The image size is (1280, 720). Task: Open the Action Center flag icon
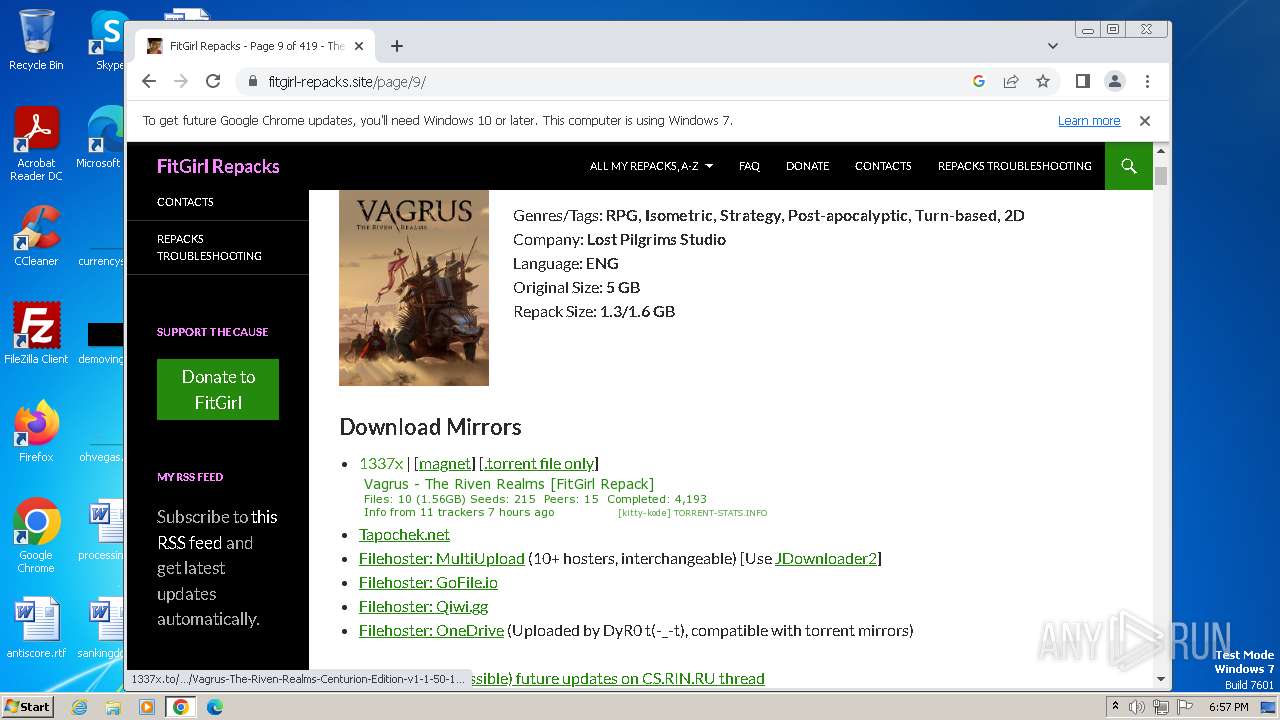point(1184,707)
